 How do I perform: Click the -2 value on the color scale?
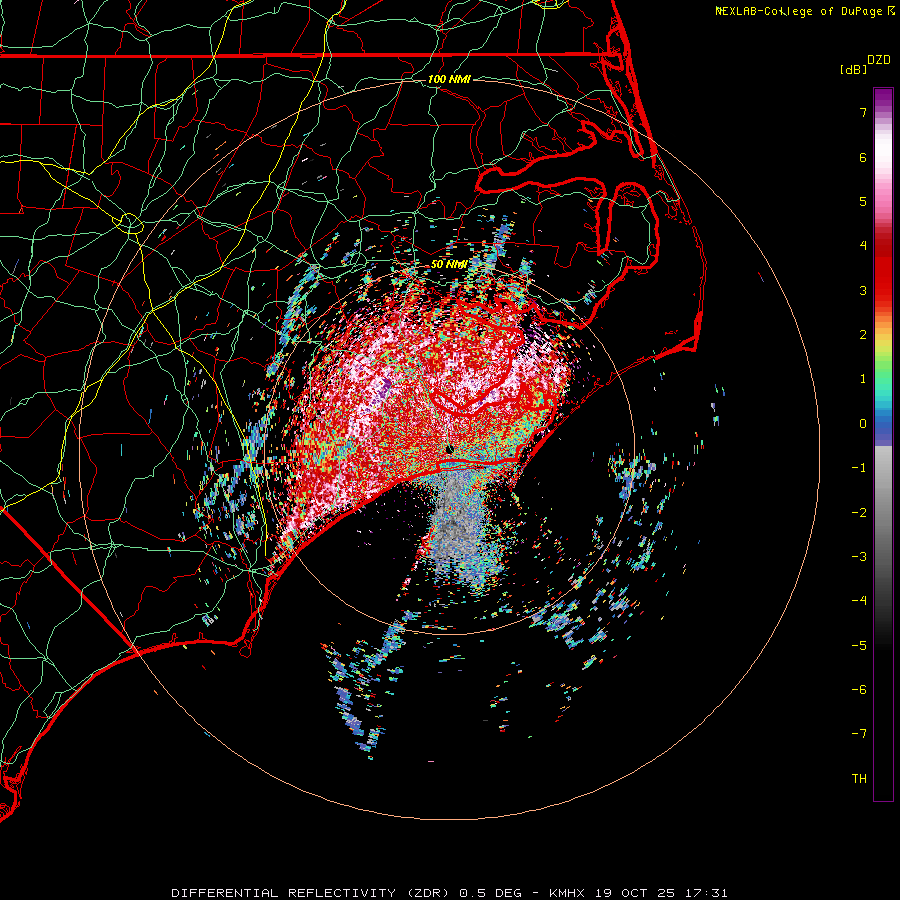pyautogui.click(x=859, y=513)
